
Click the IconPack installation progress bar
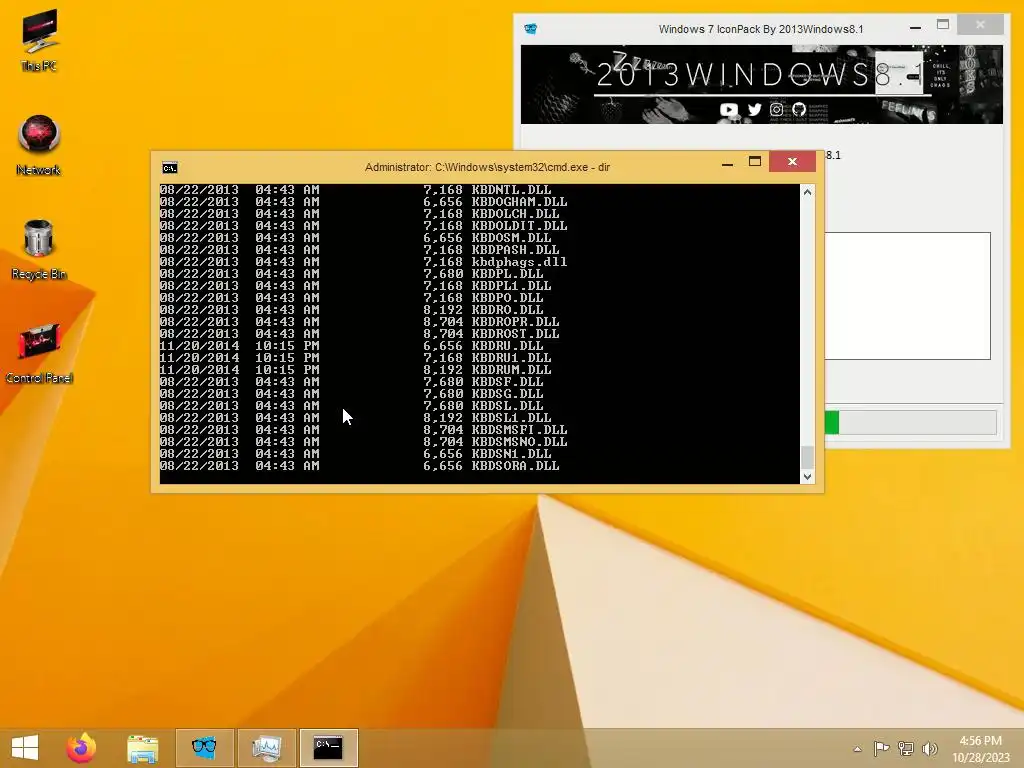[911, 423]
